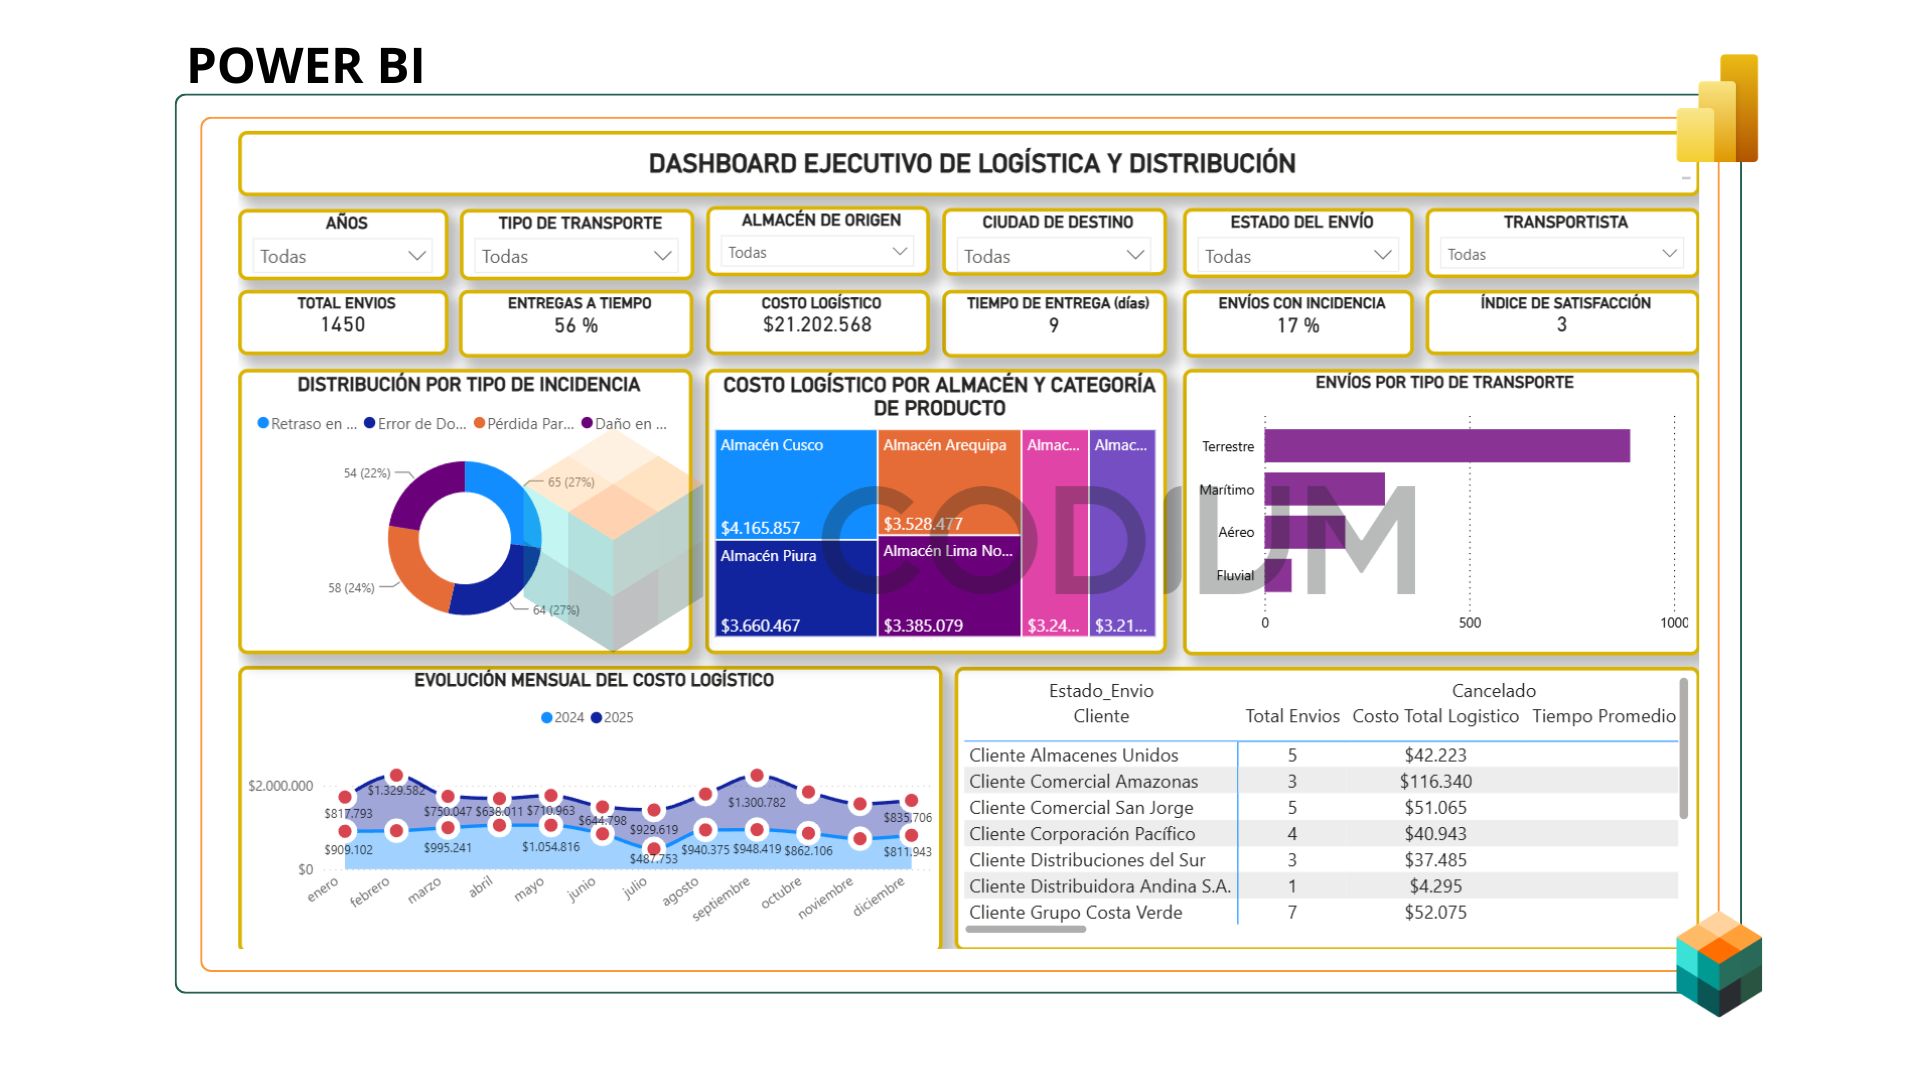Click the orange donut segment 58 (24%)

414,572
